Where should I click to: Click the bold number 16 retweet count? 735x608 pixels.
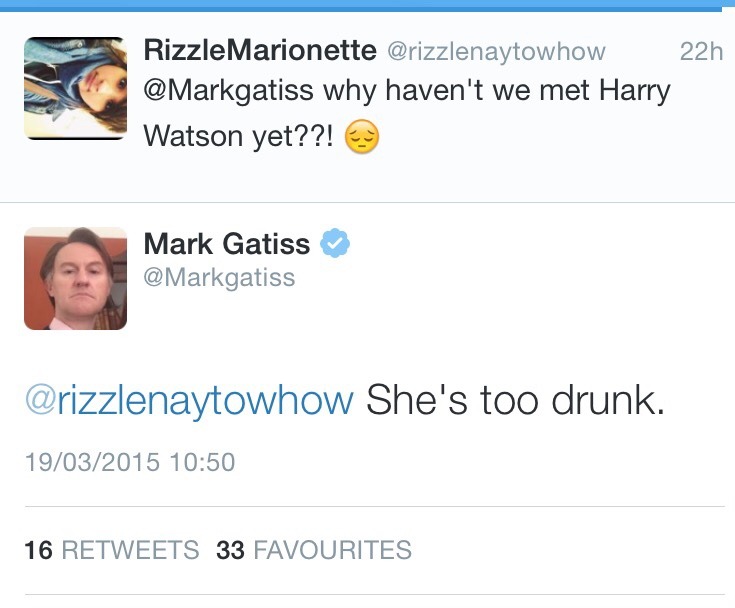tap(38, 550)
